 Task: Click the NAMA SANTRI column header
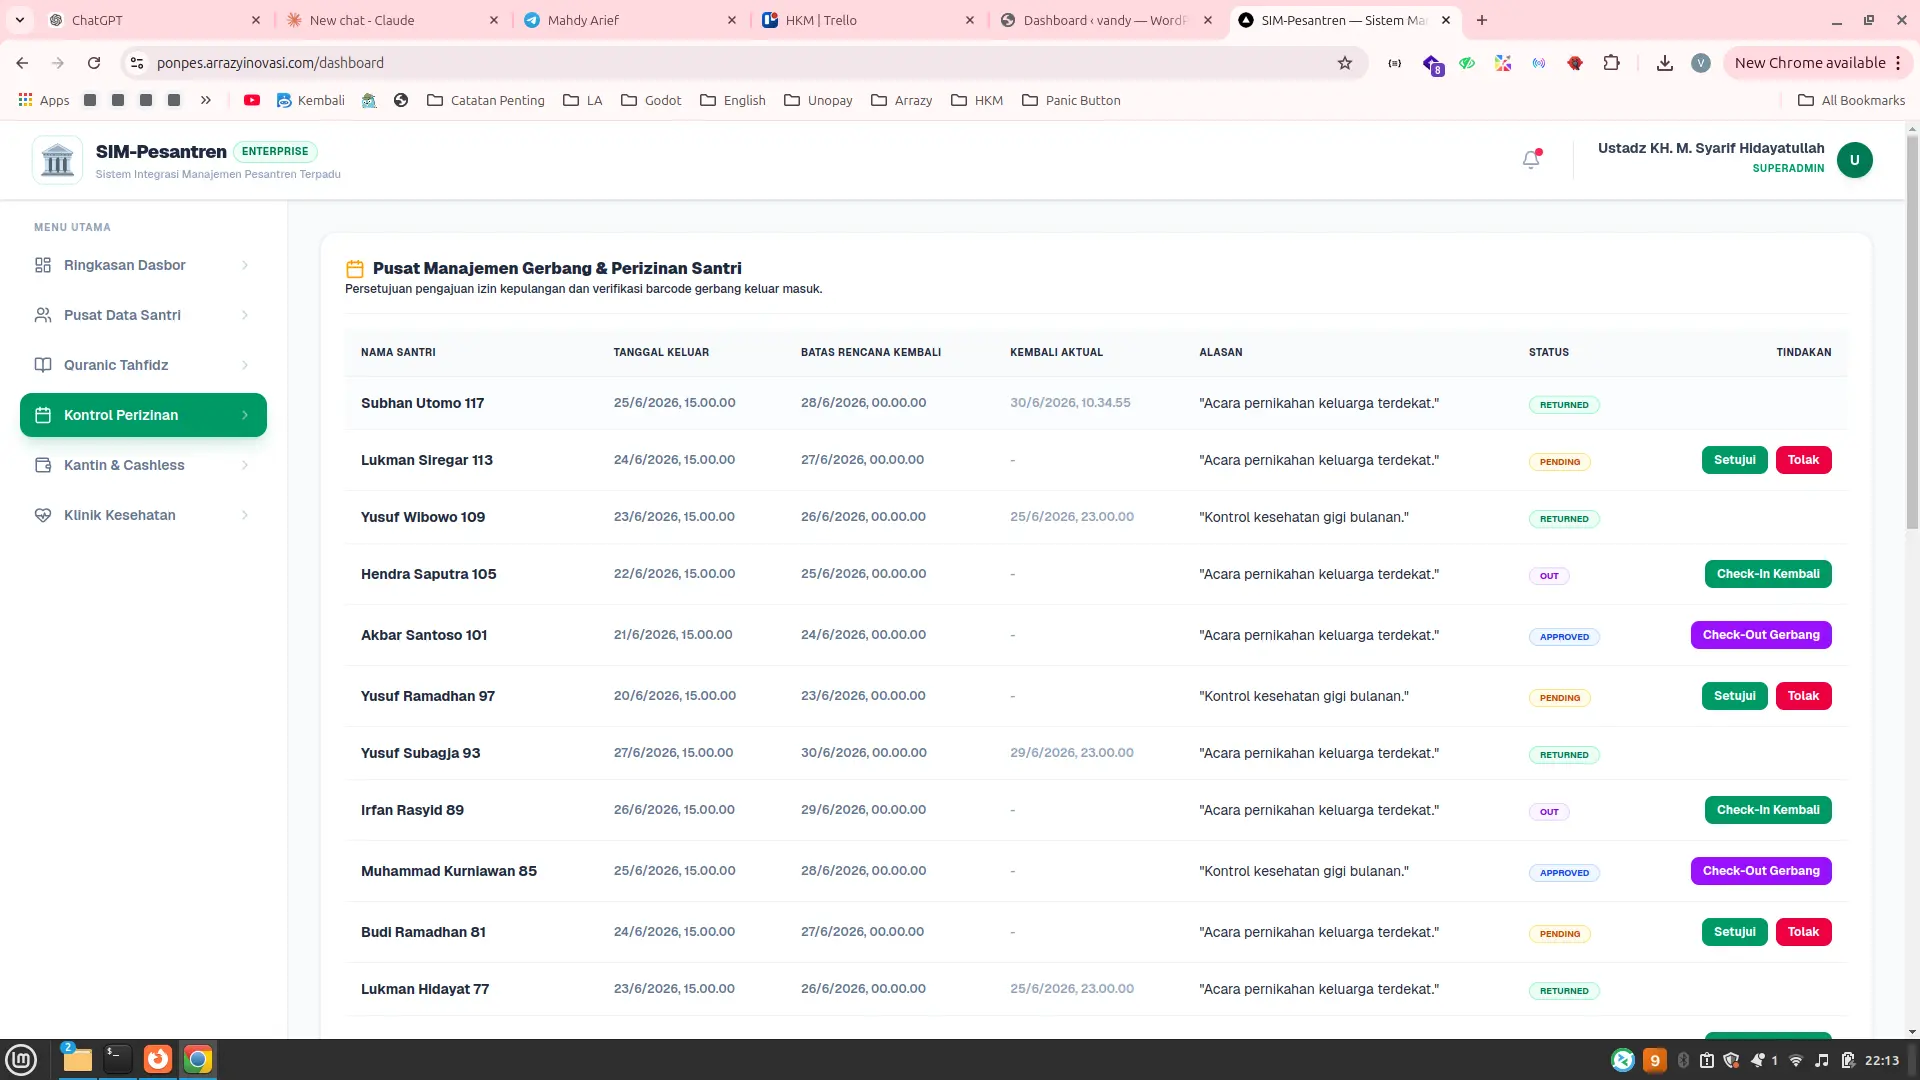398,352
